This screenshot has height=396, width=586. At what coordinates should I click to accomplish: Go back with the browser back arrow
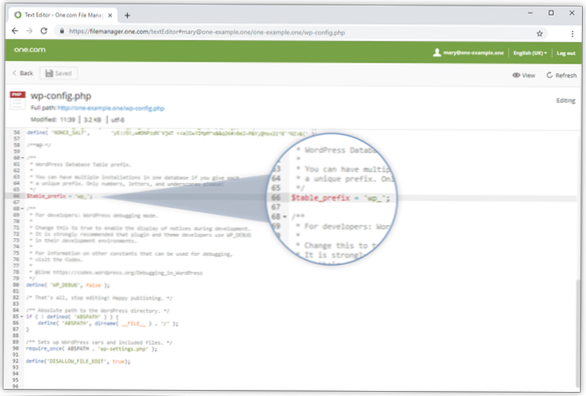[x=15, y=31]
